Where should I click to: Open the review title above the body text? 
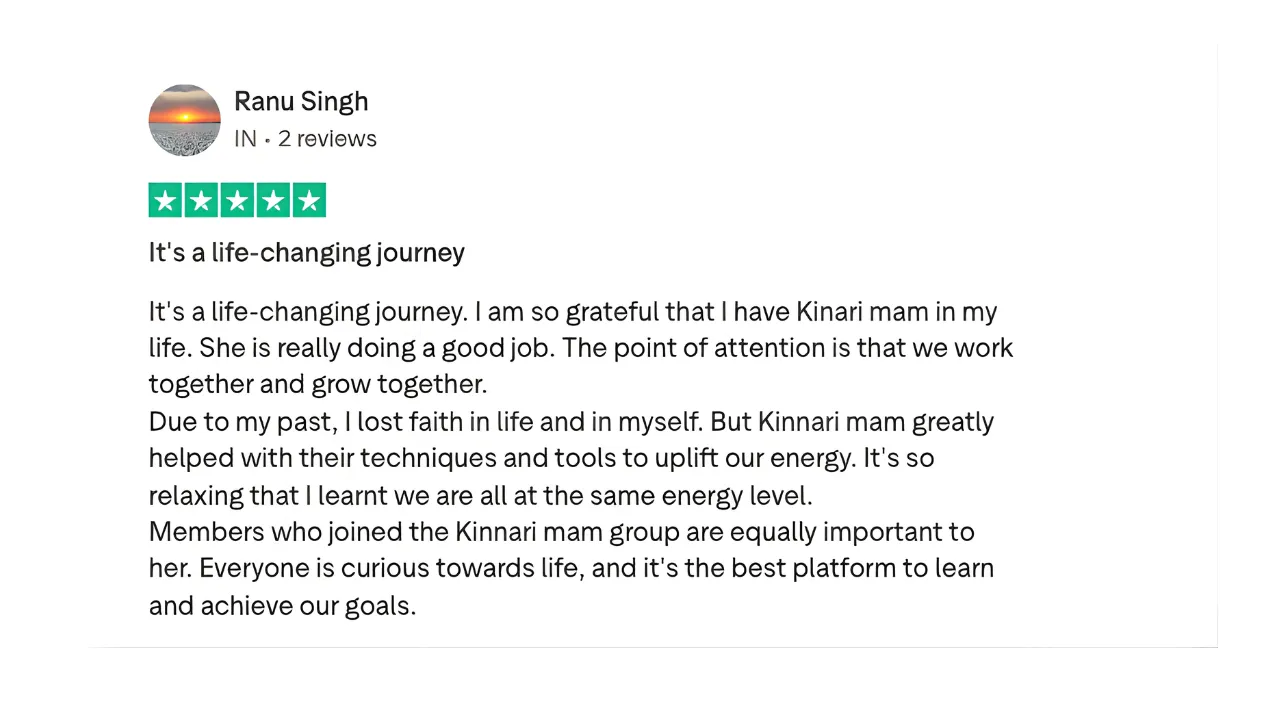coord(306,253)
